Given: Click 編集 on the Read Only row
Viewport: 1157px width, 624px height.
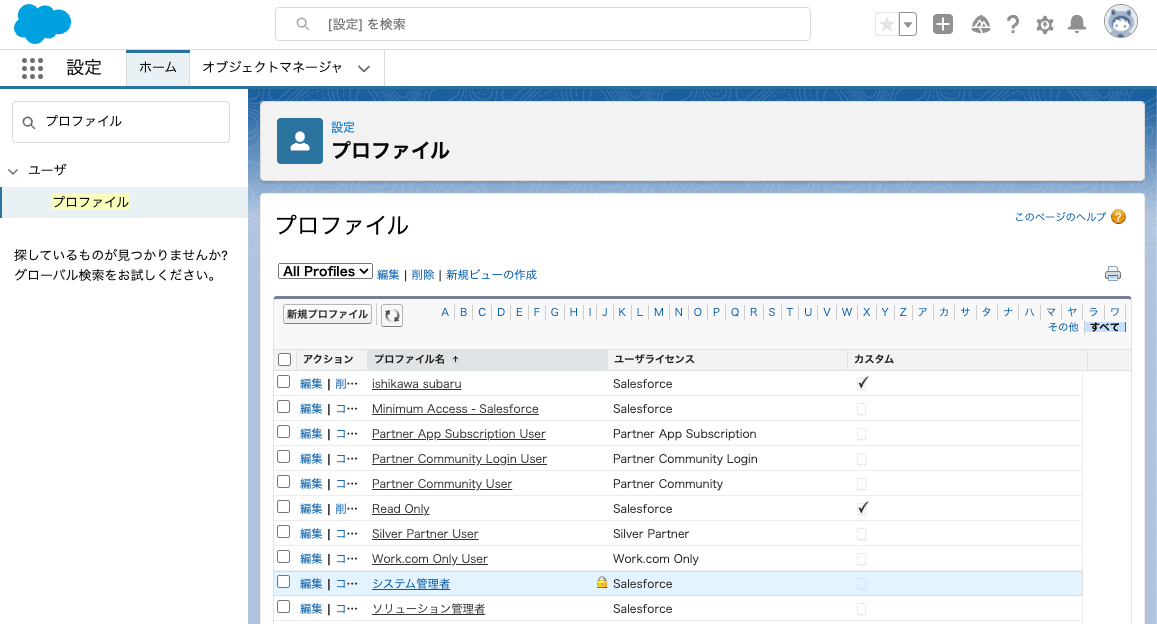Looking at the screenshot, I should [311, 509].
